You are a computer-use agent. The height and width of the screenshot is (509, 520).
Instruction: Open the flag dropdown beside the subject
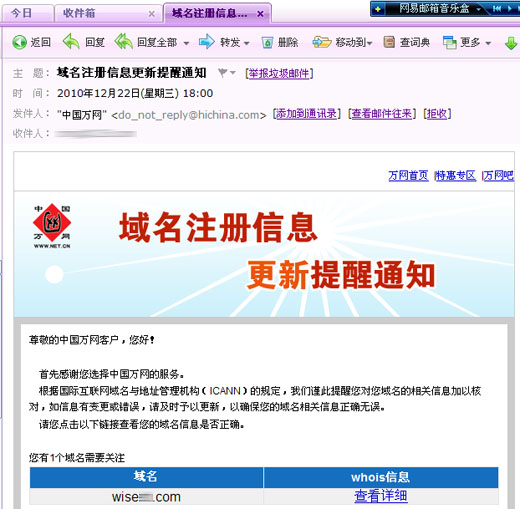(x=232, y=72)
